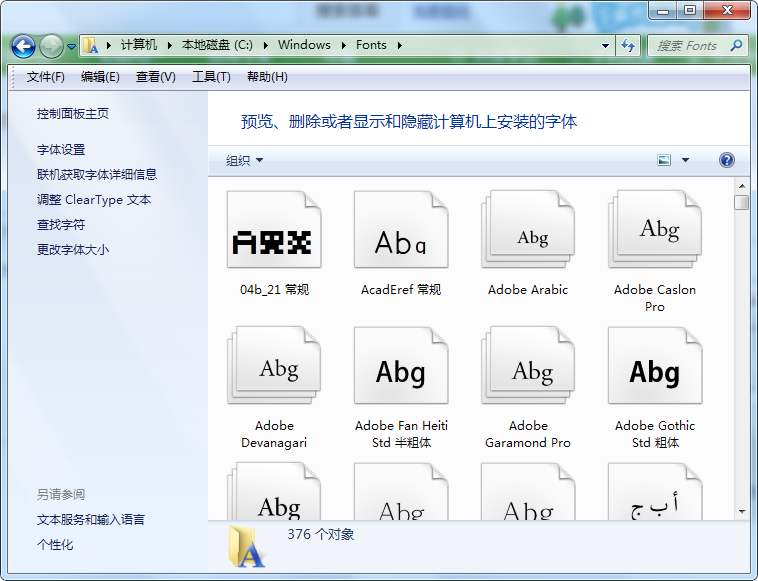
Task: Select the Adobe Caslon Pro font icon
Action: coord(655,230)
